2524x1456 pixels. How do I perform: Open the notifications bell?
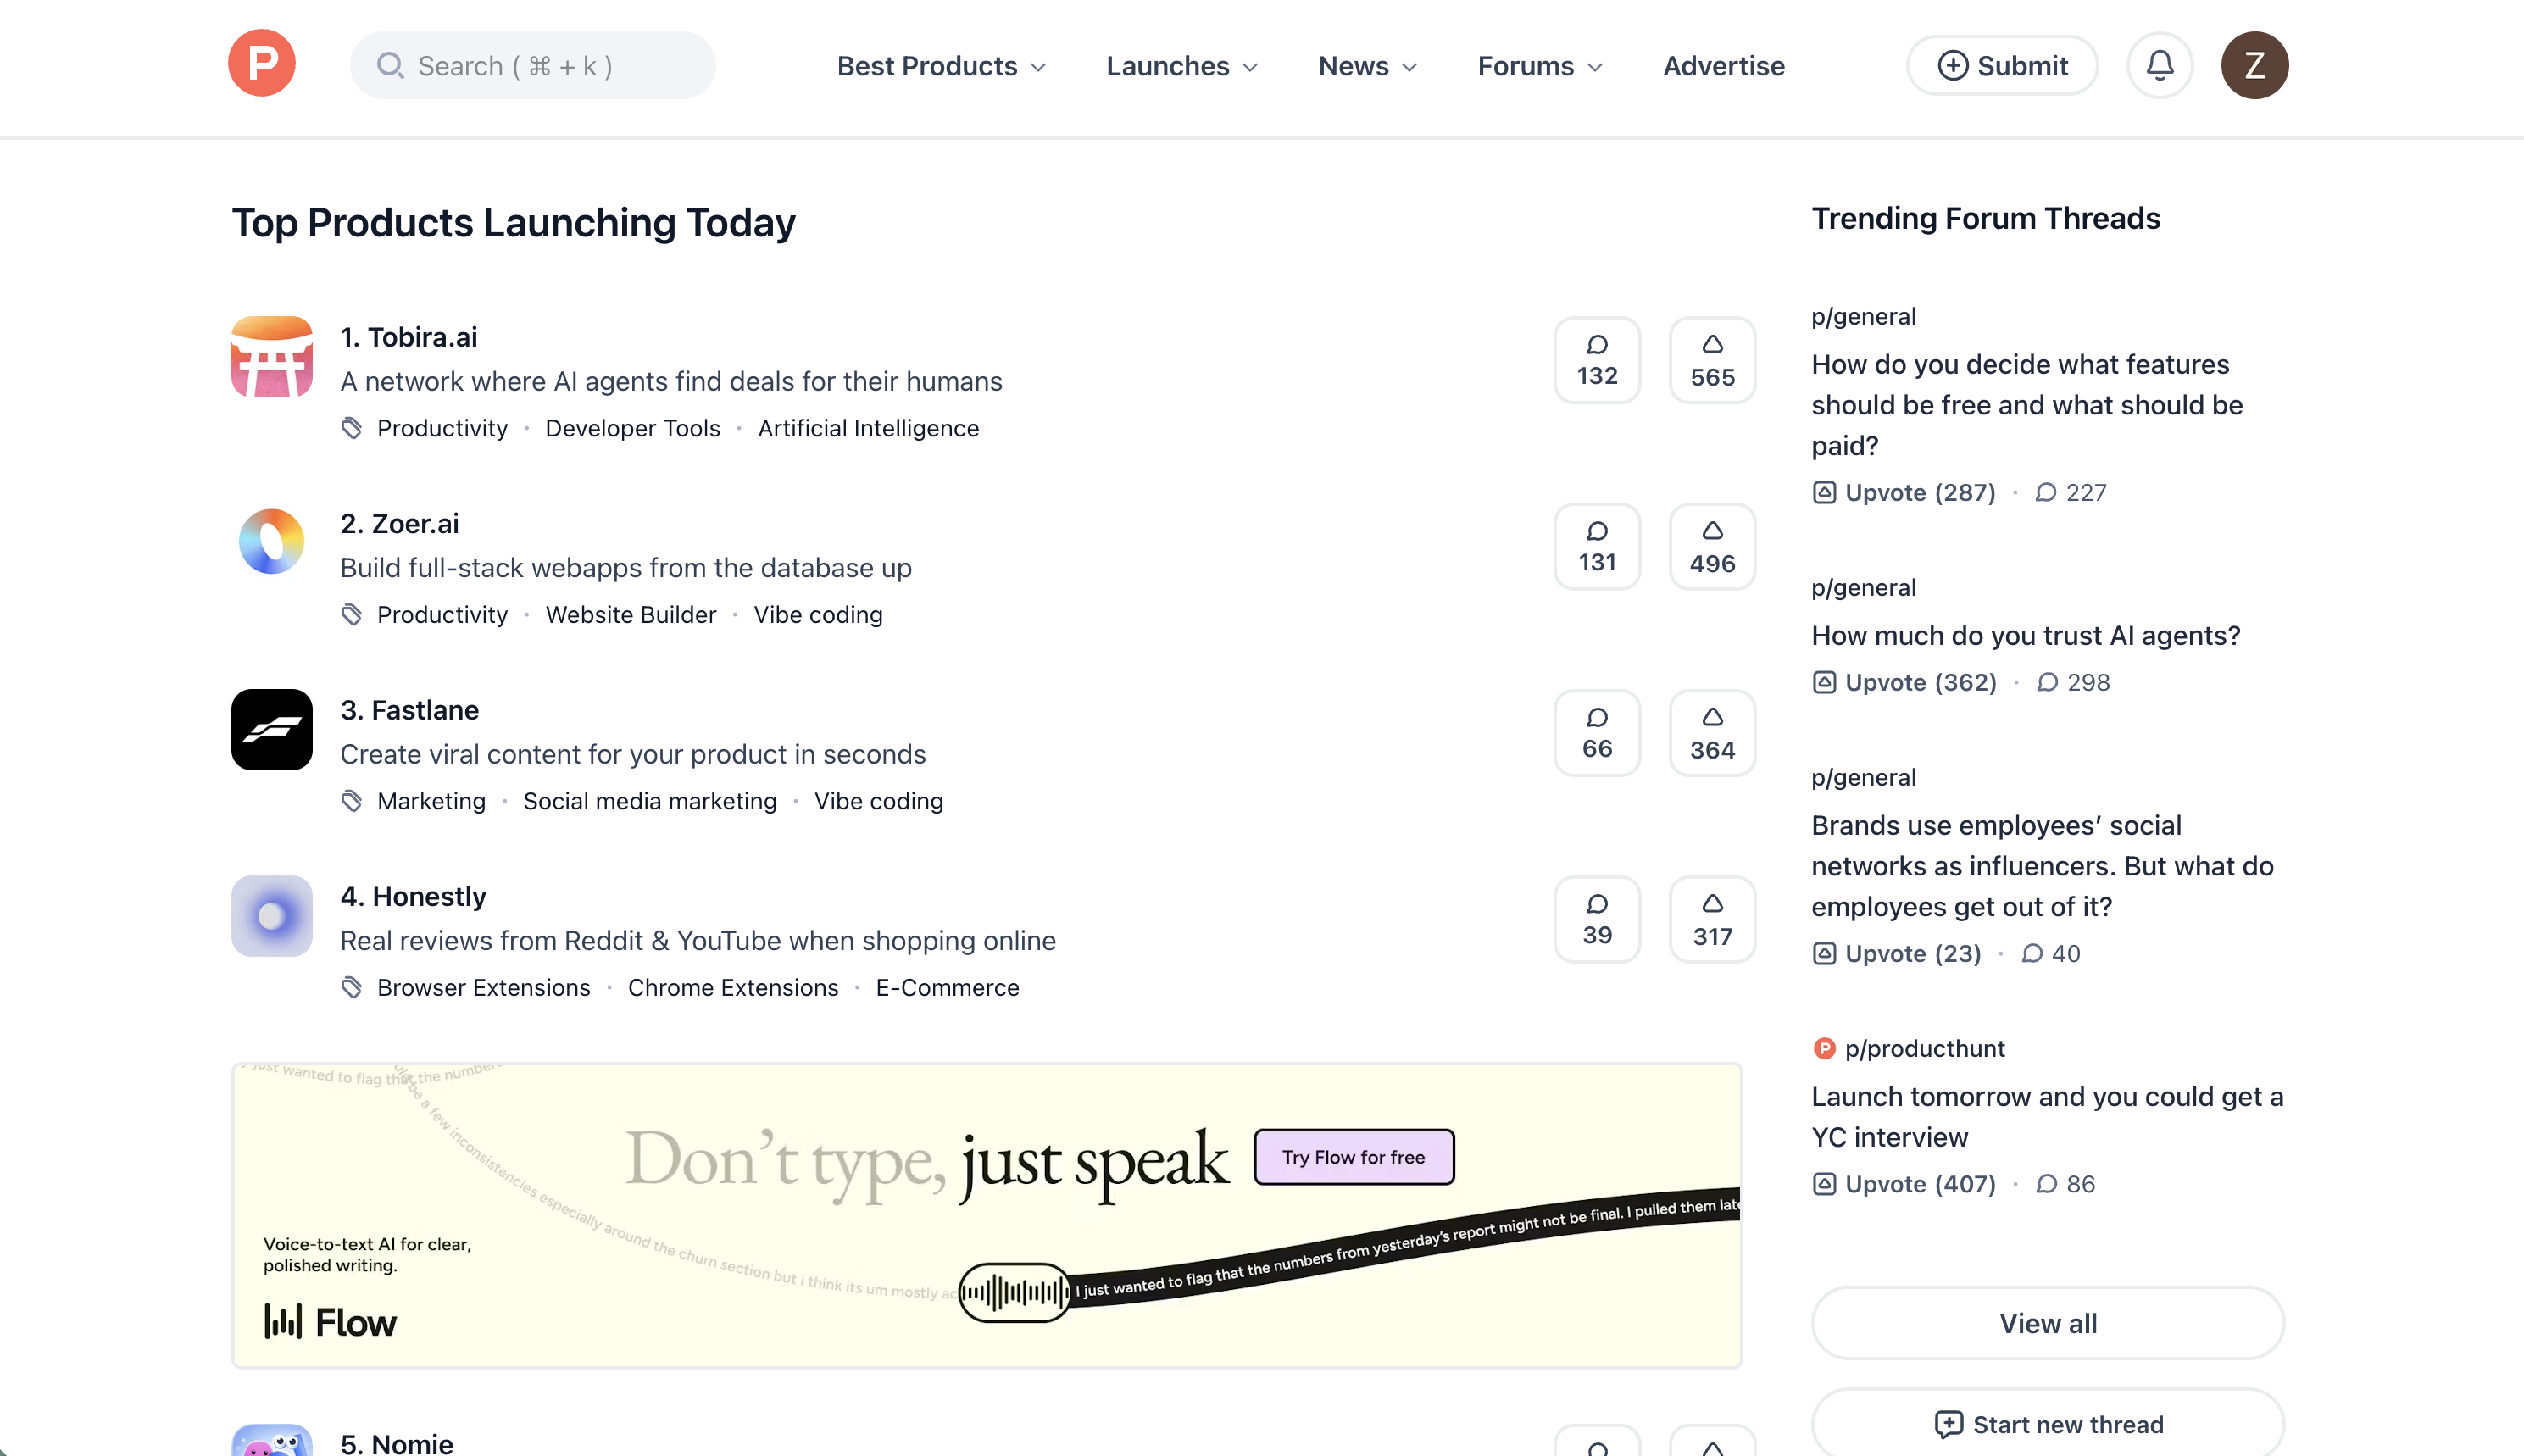[x=2159, y=66]
